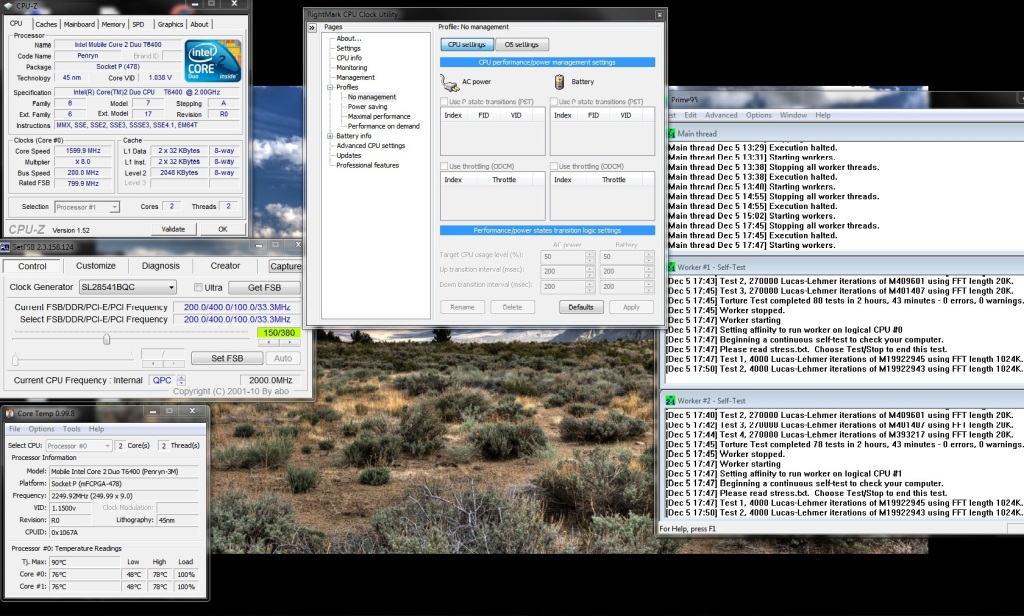This screenshot has width=1024, height=616.
Task: Click the Main thread window icon in Prime95
Action: [x=671, y=133]
